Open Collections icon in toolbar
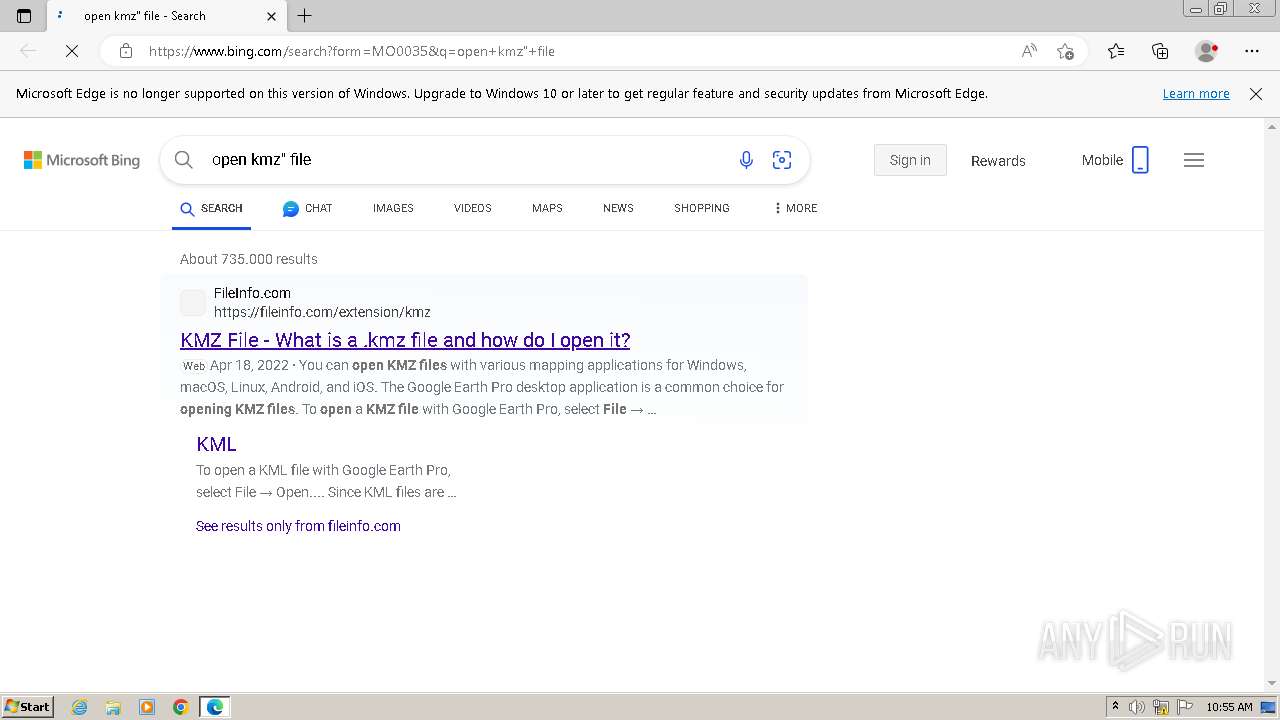Image resolution: width=1280 pixels, height=720 pixels. [1160, 51]
